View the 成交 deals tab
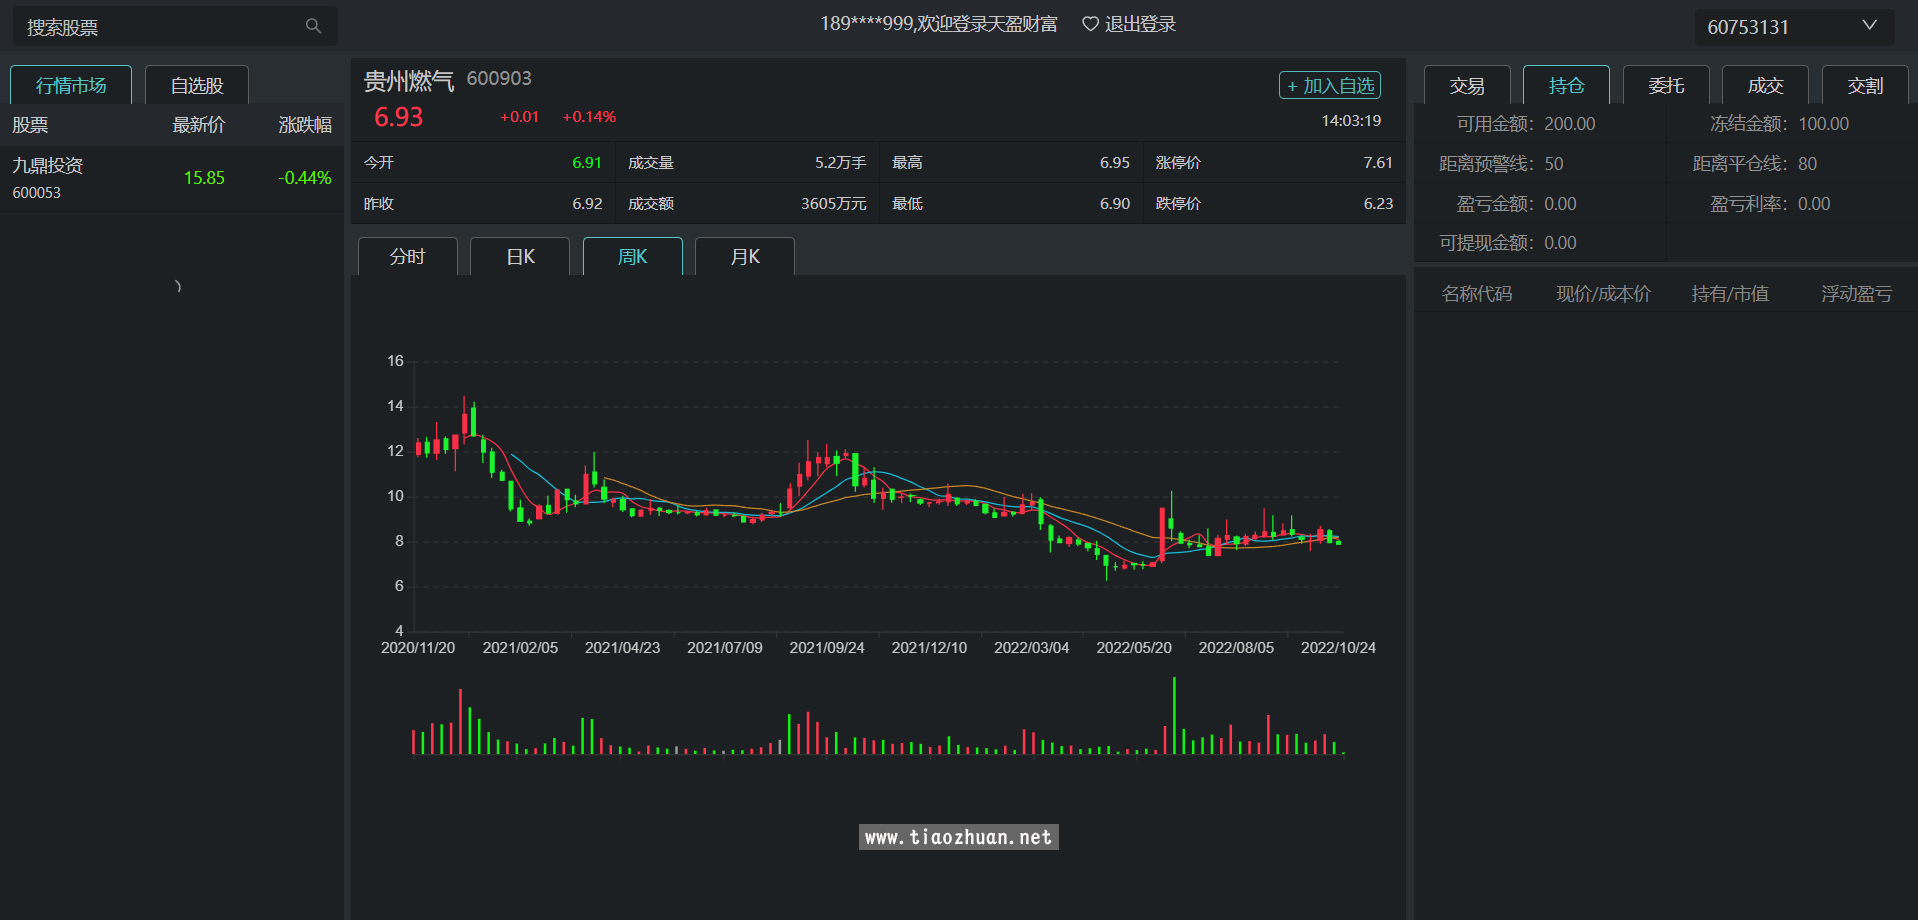The height and width of the screenshot is (920, 1918). click(1765, 86)
